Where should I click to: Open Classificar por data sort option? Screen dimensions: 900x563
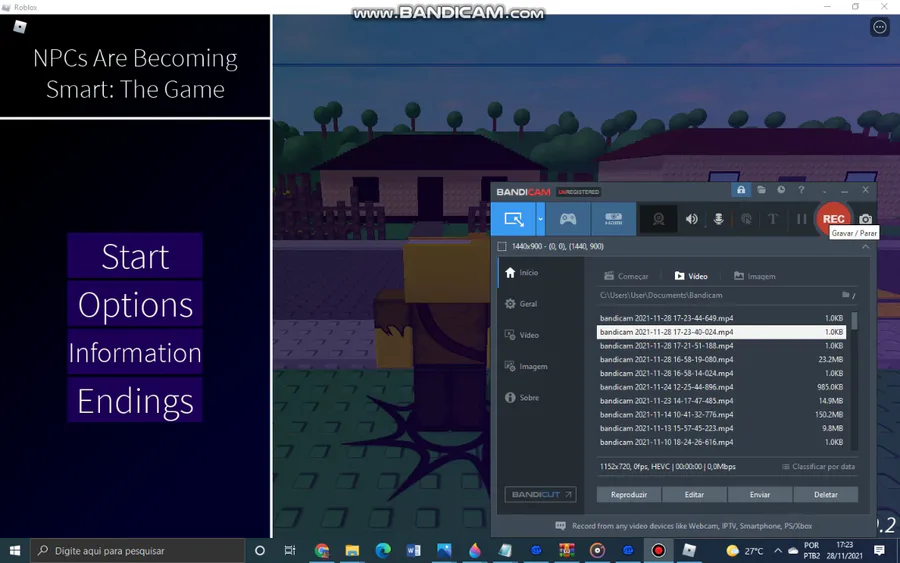click(818, 467)
